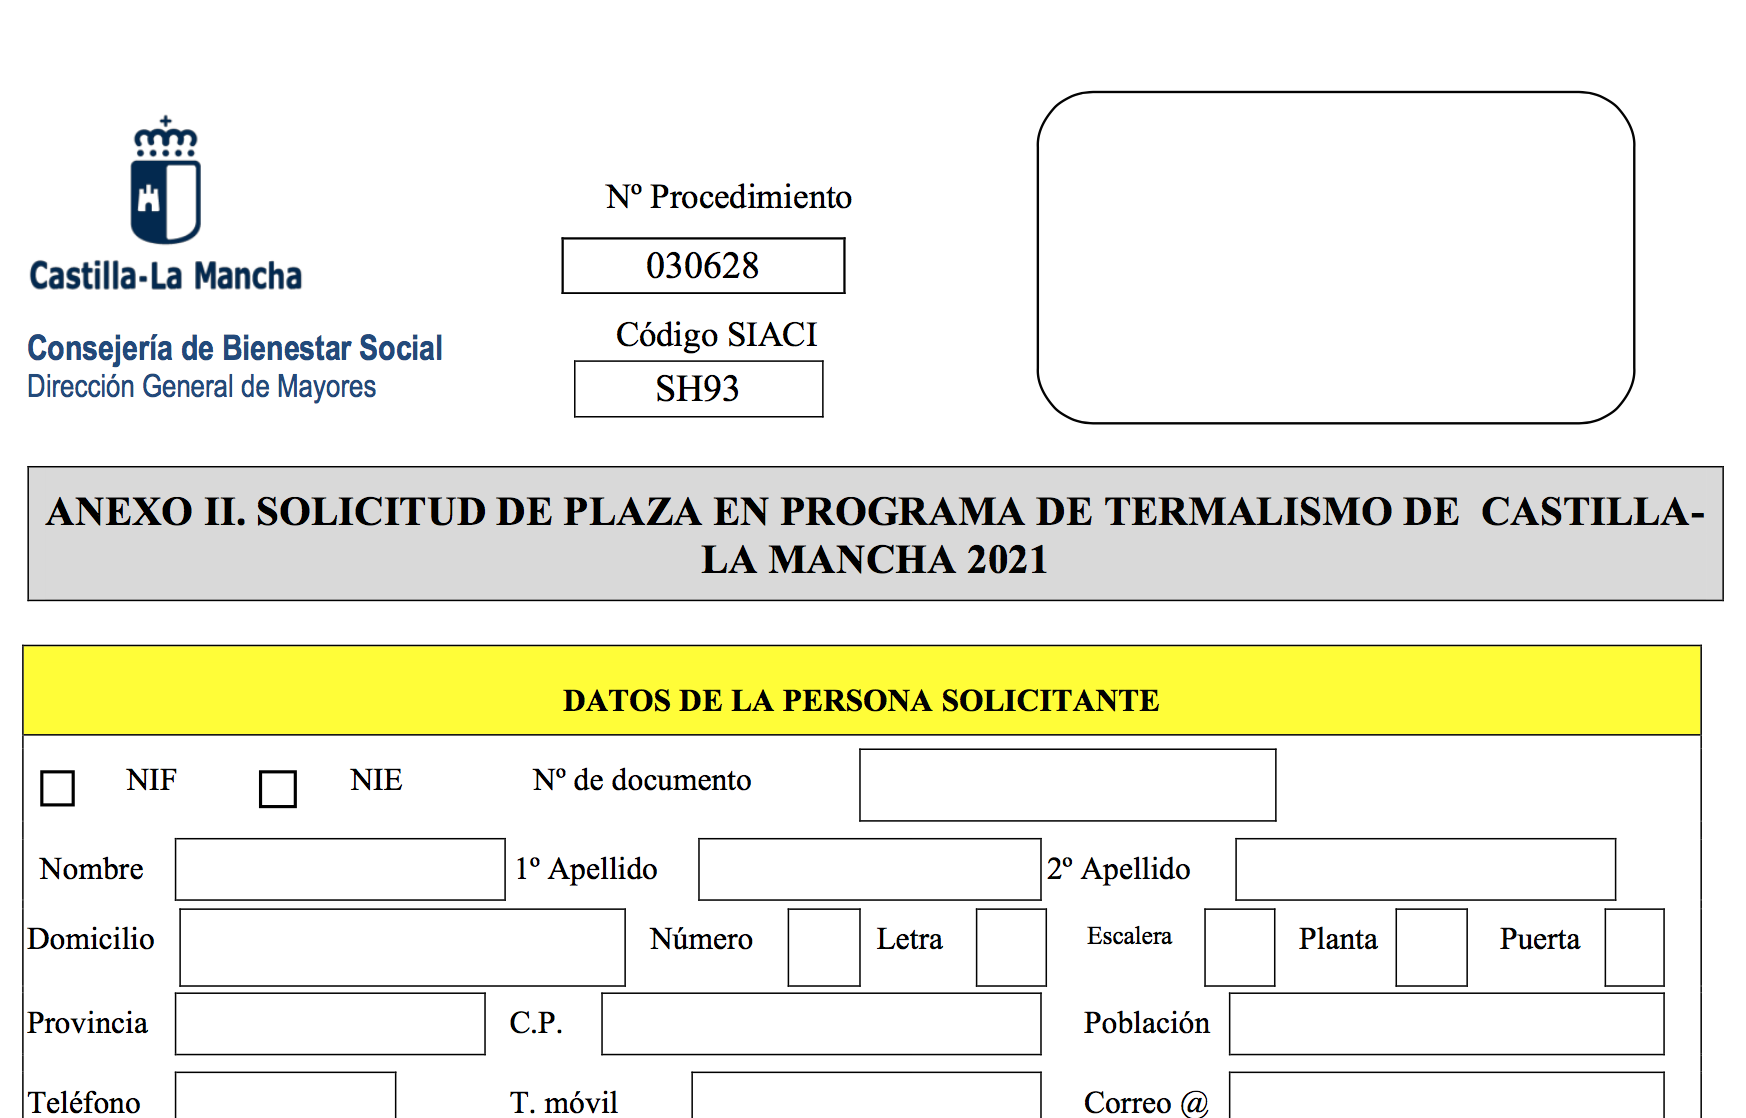The width and height of the screenshot is (1746, 1118).
Task: Check the NIE checkbox
Action: point(277,788)
